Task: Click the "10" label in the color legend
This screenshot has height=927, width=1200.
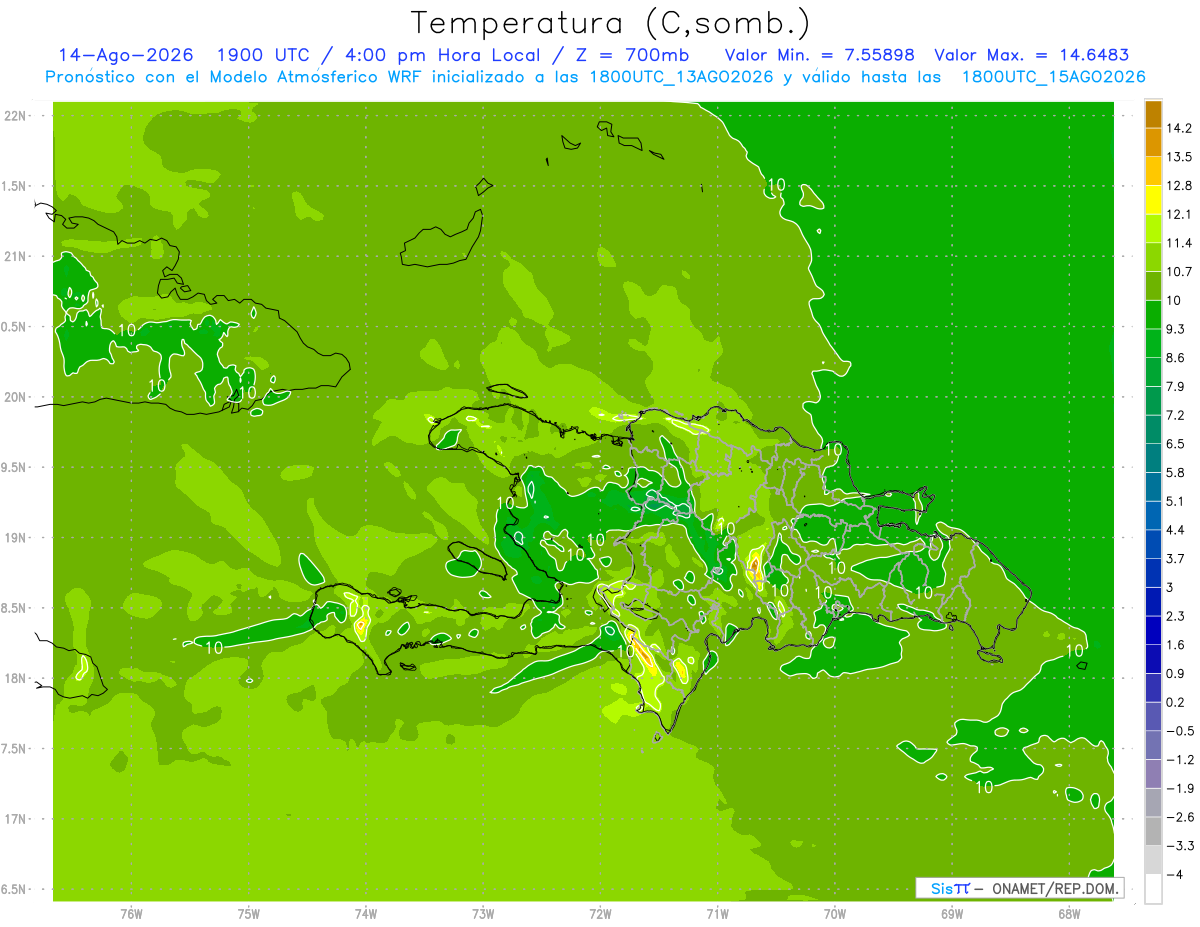Action: pyautogui.click(x=1173, y=301)
